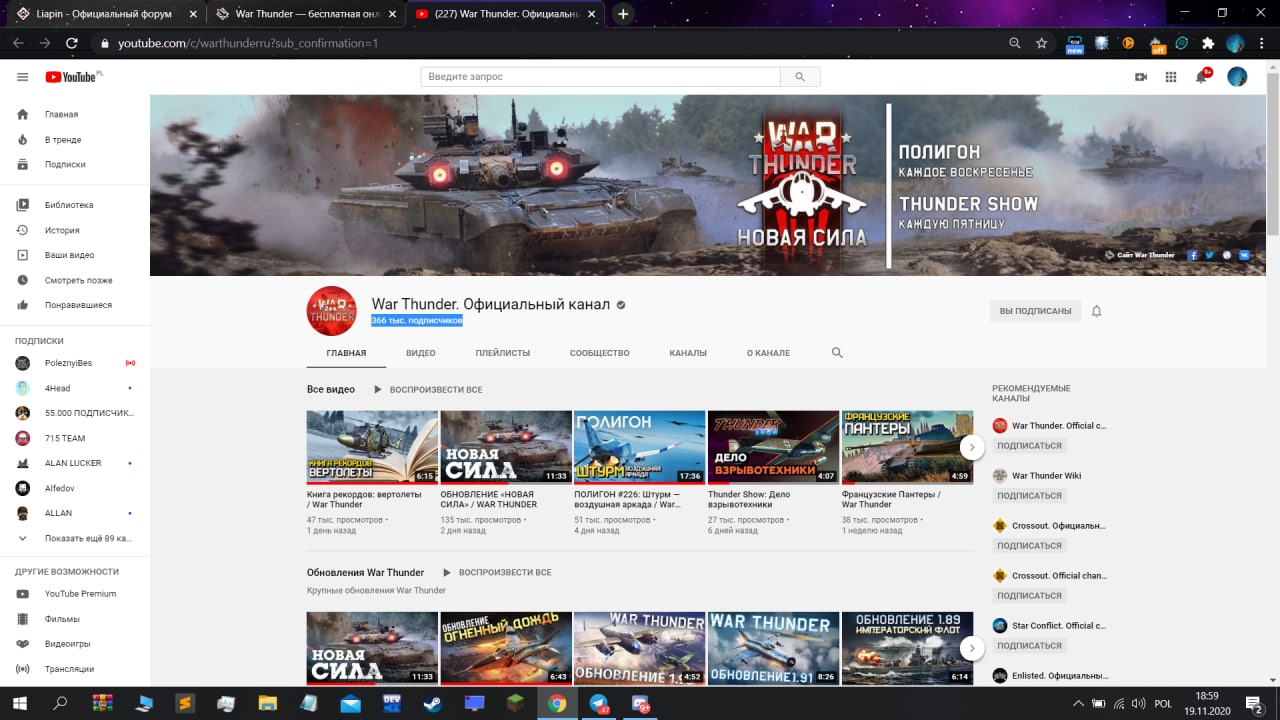
Task: Subscribe to War Thunder Wiki channel
Action: tap(1029, 495)
